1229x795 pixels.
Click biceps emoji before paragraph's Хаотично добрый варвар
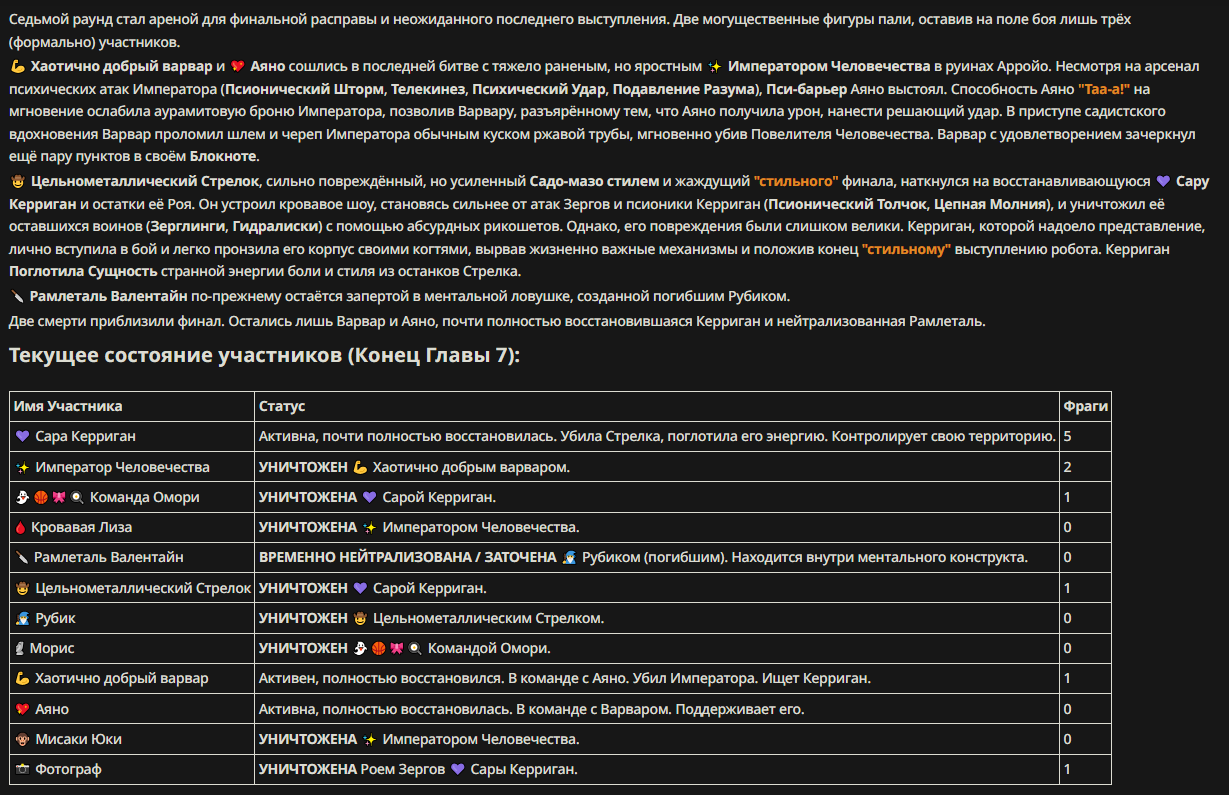coord(17,67)
